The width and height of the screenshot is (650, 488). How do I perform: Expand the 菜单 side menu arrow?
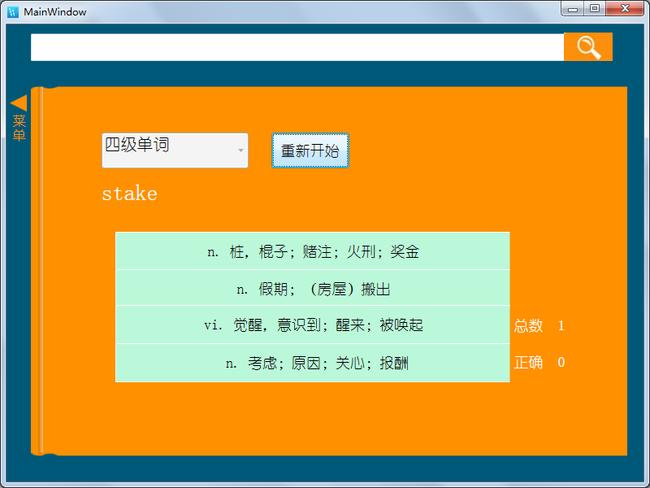(19, 103)
